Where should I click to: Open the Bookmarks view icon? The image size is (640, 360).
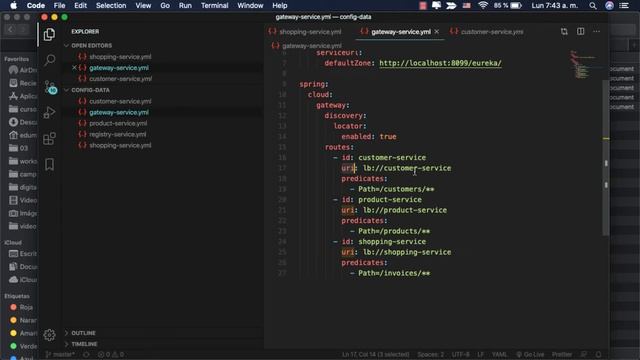49,164
